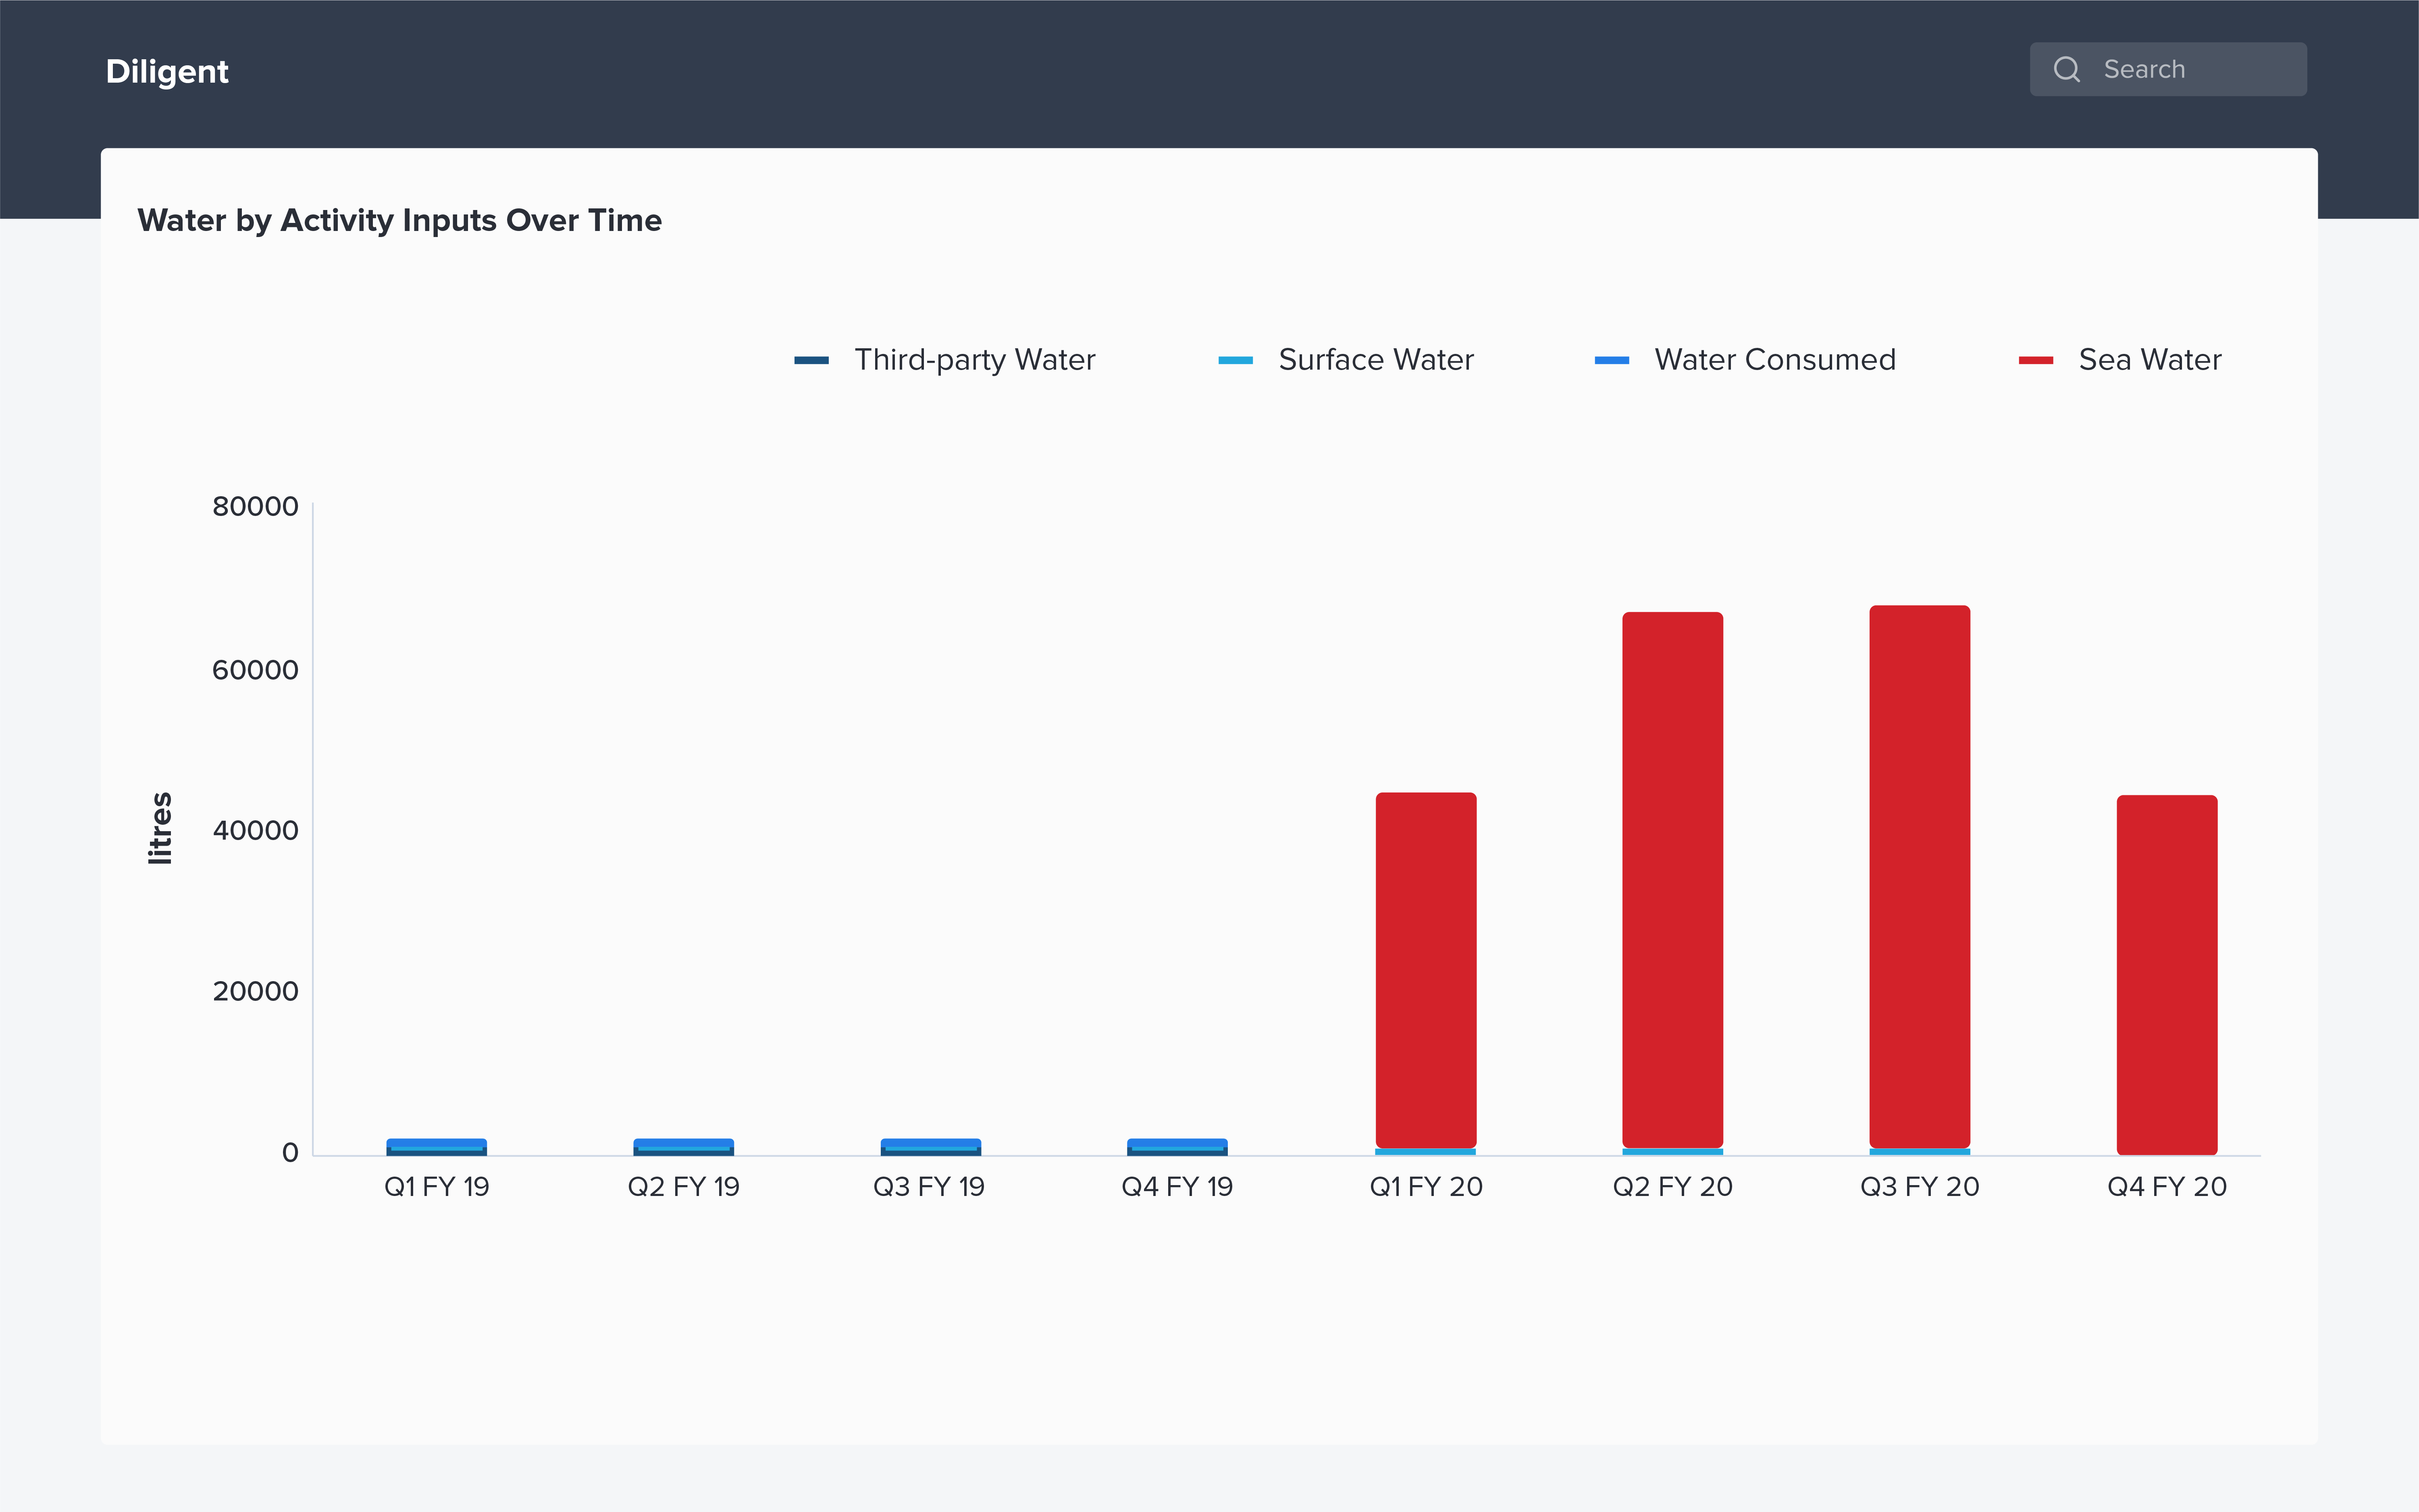Focus the Search input field
This screenshot has height=1512, width=2419.
tap(2168, 69)
